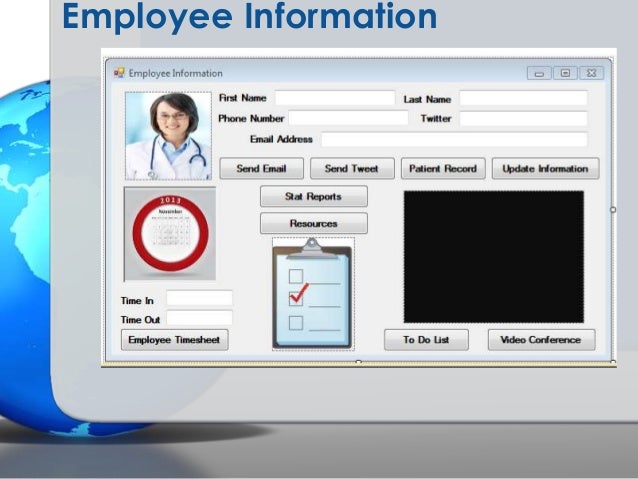Focus the First Name input field
The height and width of the screenshot is (479, 638).
coord(335,98)
